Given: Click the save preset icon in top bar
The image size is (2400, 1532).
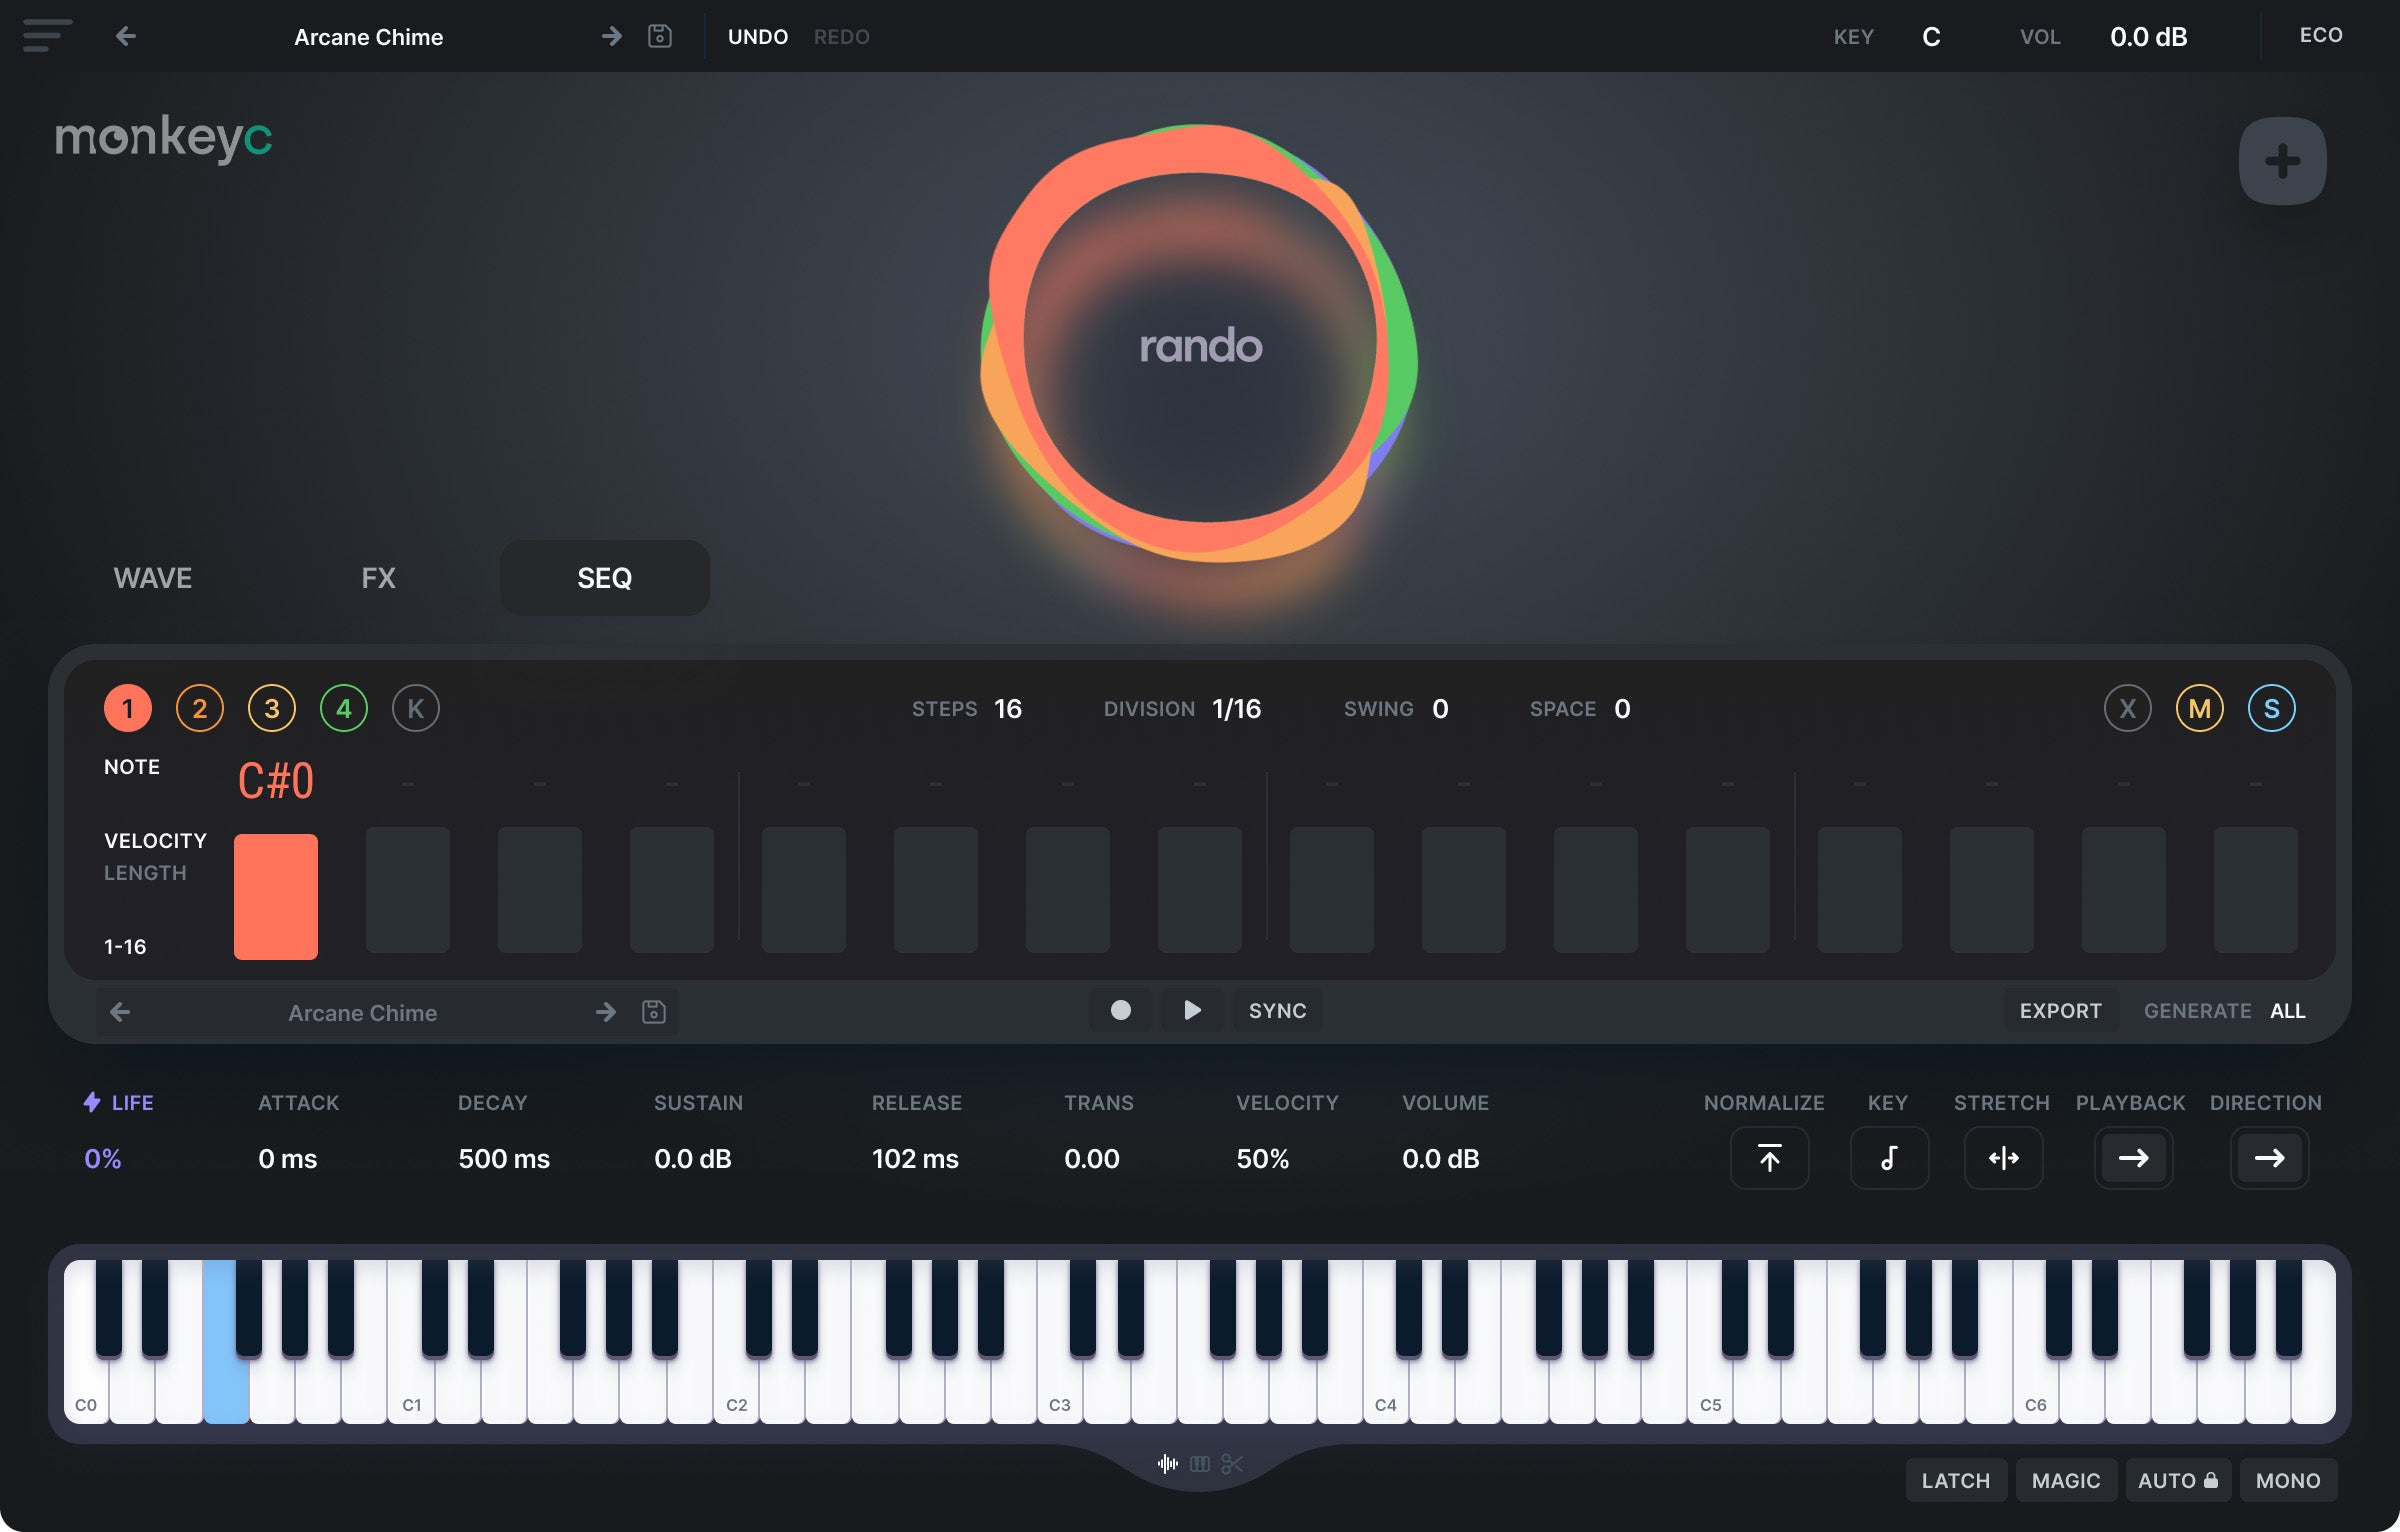Looking at the screenshot, I should pyautogui.click(x=659, y=36).
